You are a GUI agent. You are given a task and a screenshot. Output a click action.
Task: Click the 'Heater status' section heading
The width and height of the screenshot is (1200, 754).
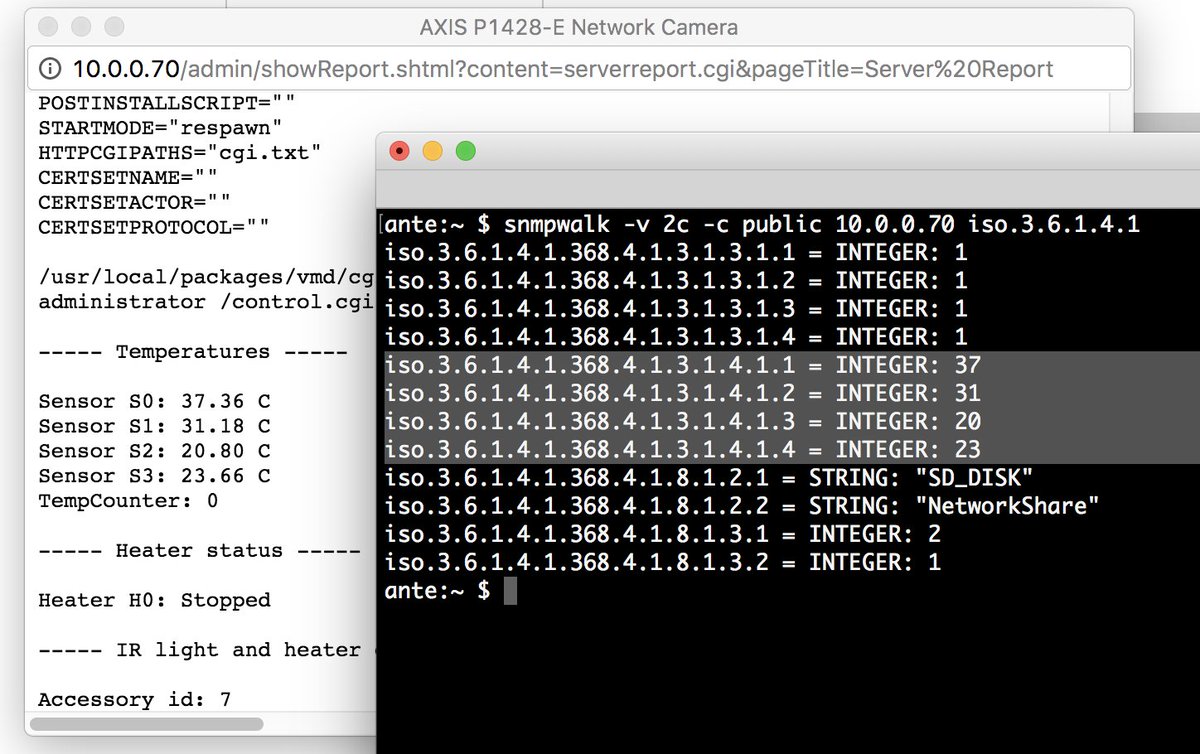click(x=199, y=550)
